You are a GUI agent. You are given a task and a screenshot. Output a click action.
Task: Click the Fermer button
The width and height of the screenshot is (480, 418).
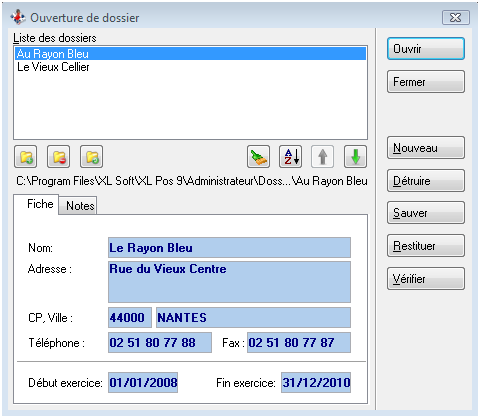[426, 81]
